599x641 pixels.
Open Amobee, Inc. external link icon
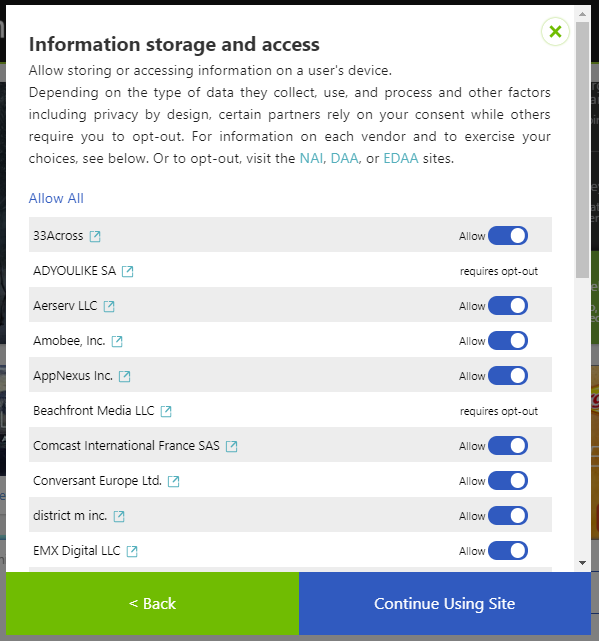(x=117, y=341)
